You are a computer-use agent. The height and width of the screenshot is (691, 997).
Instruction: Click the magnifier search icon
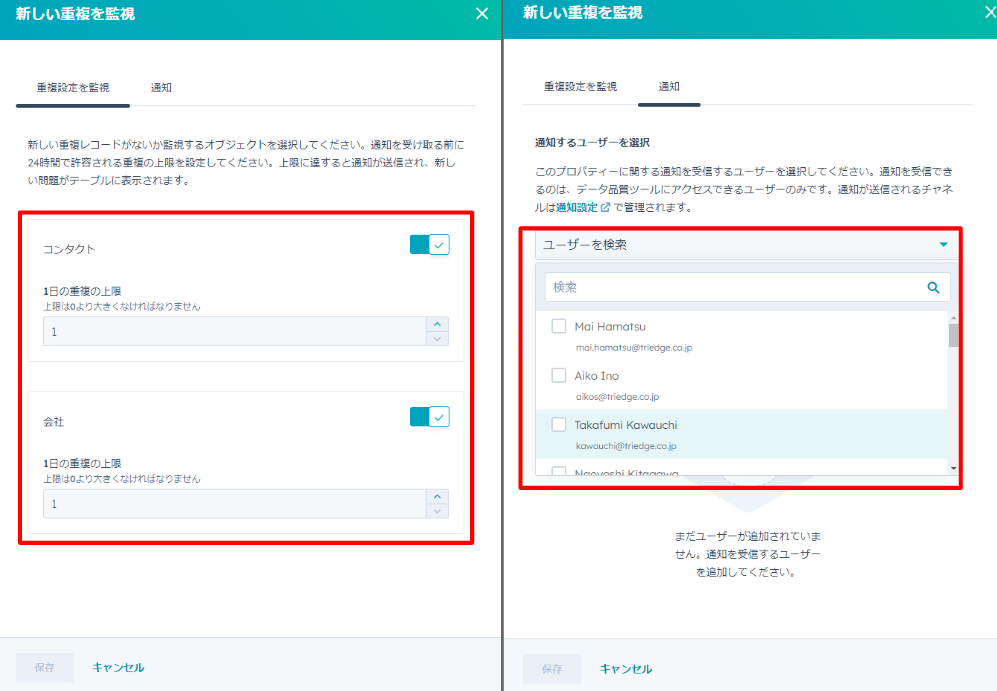pos(933,287)
